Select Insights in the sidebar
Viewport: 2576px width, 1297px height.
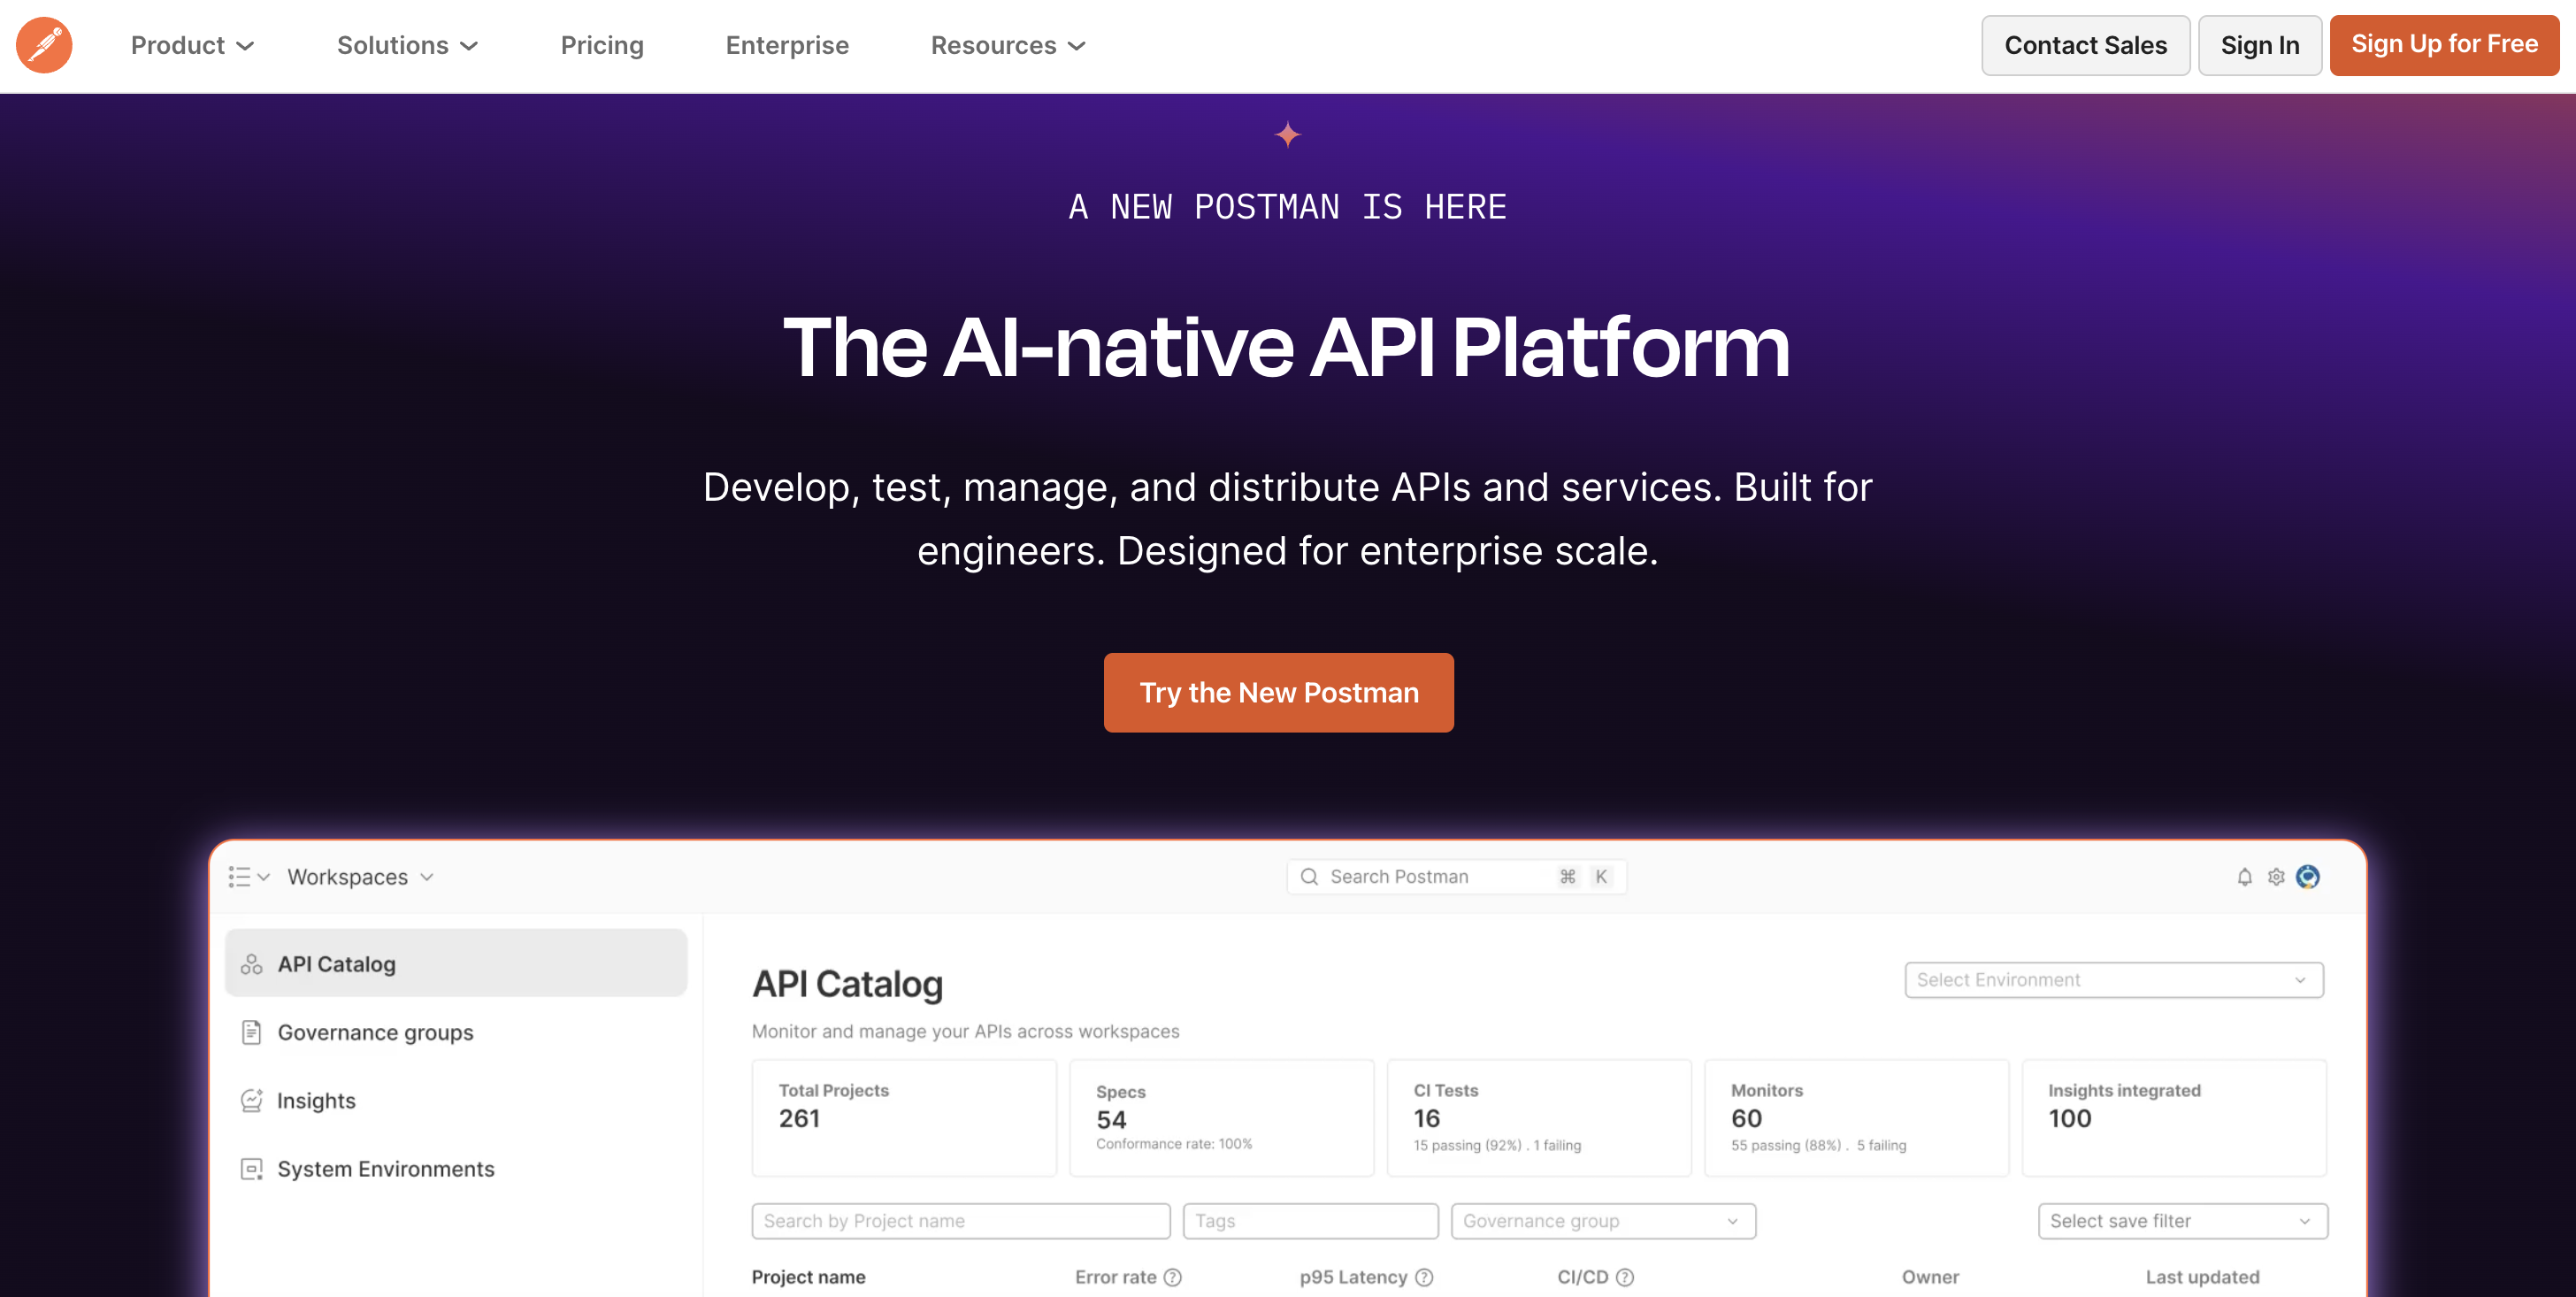click(315, 1100)
